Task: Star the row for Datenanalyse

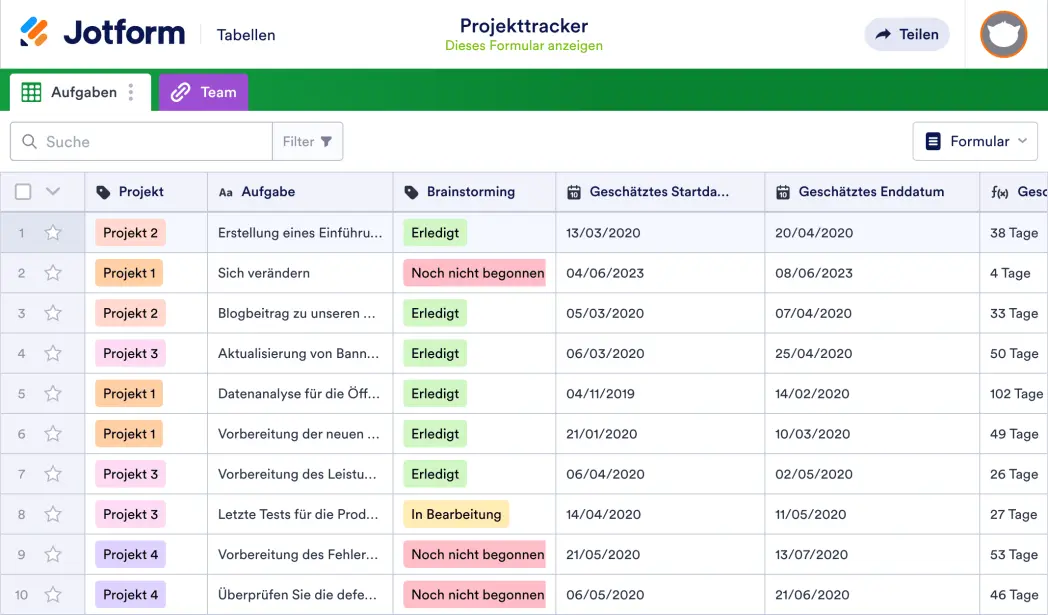Action: 54,393
